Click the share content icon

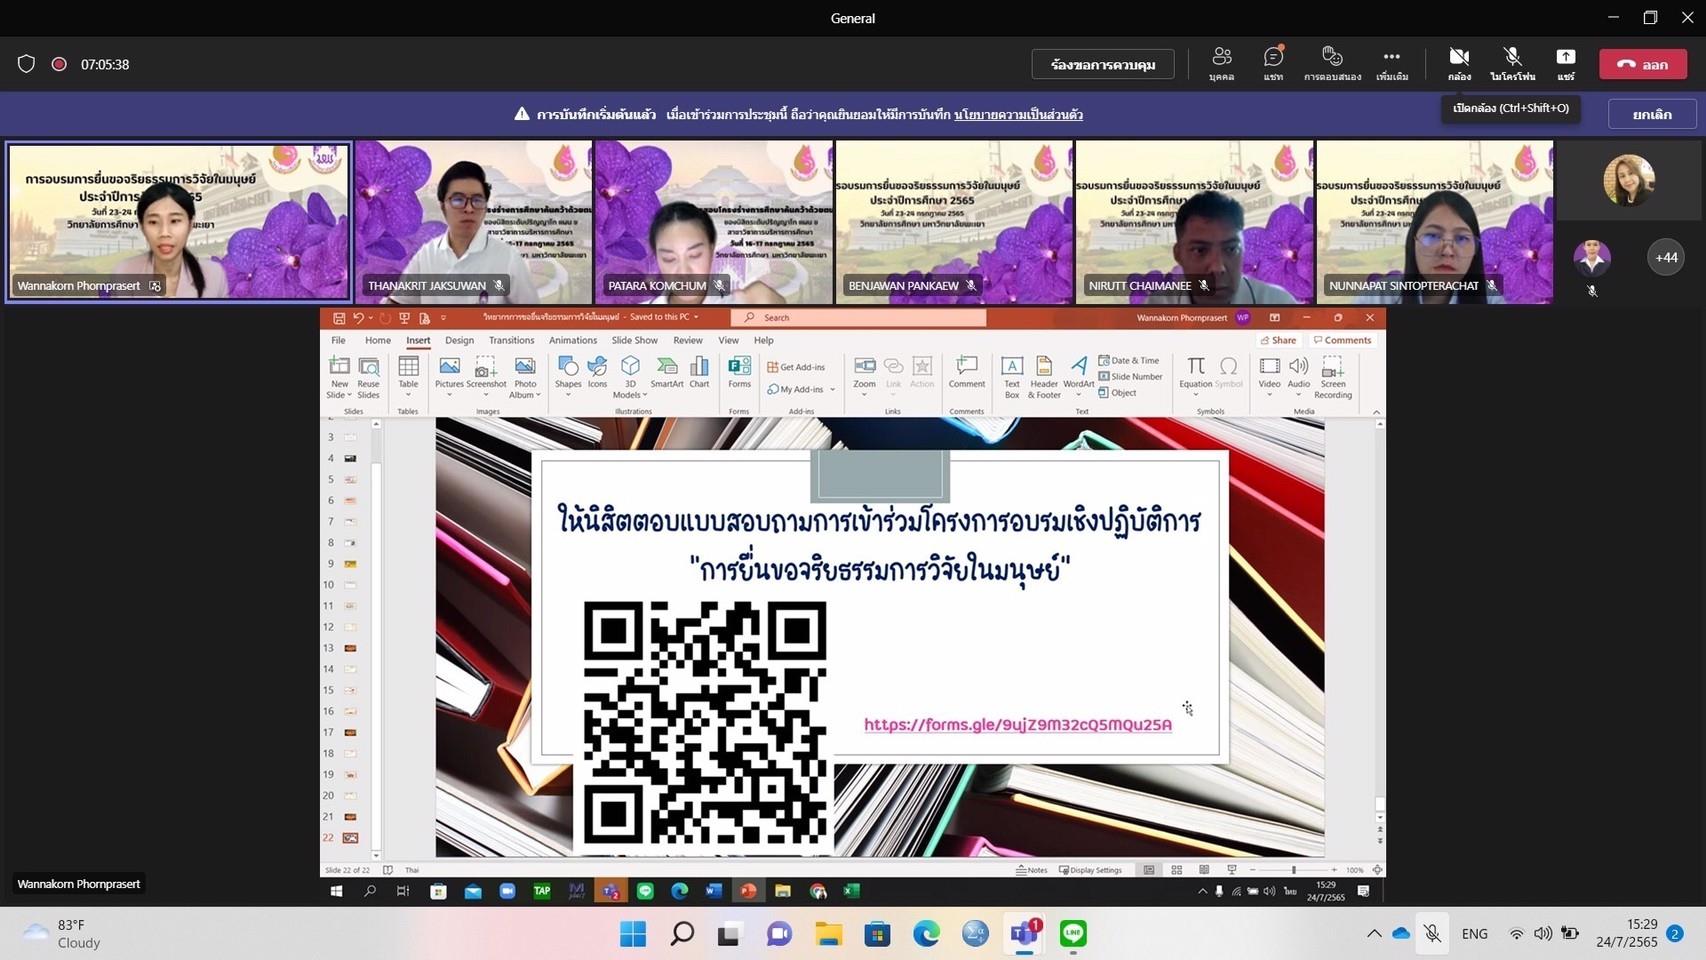pyautogui.click(x=1565, y=63)
